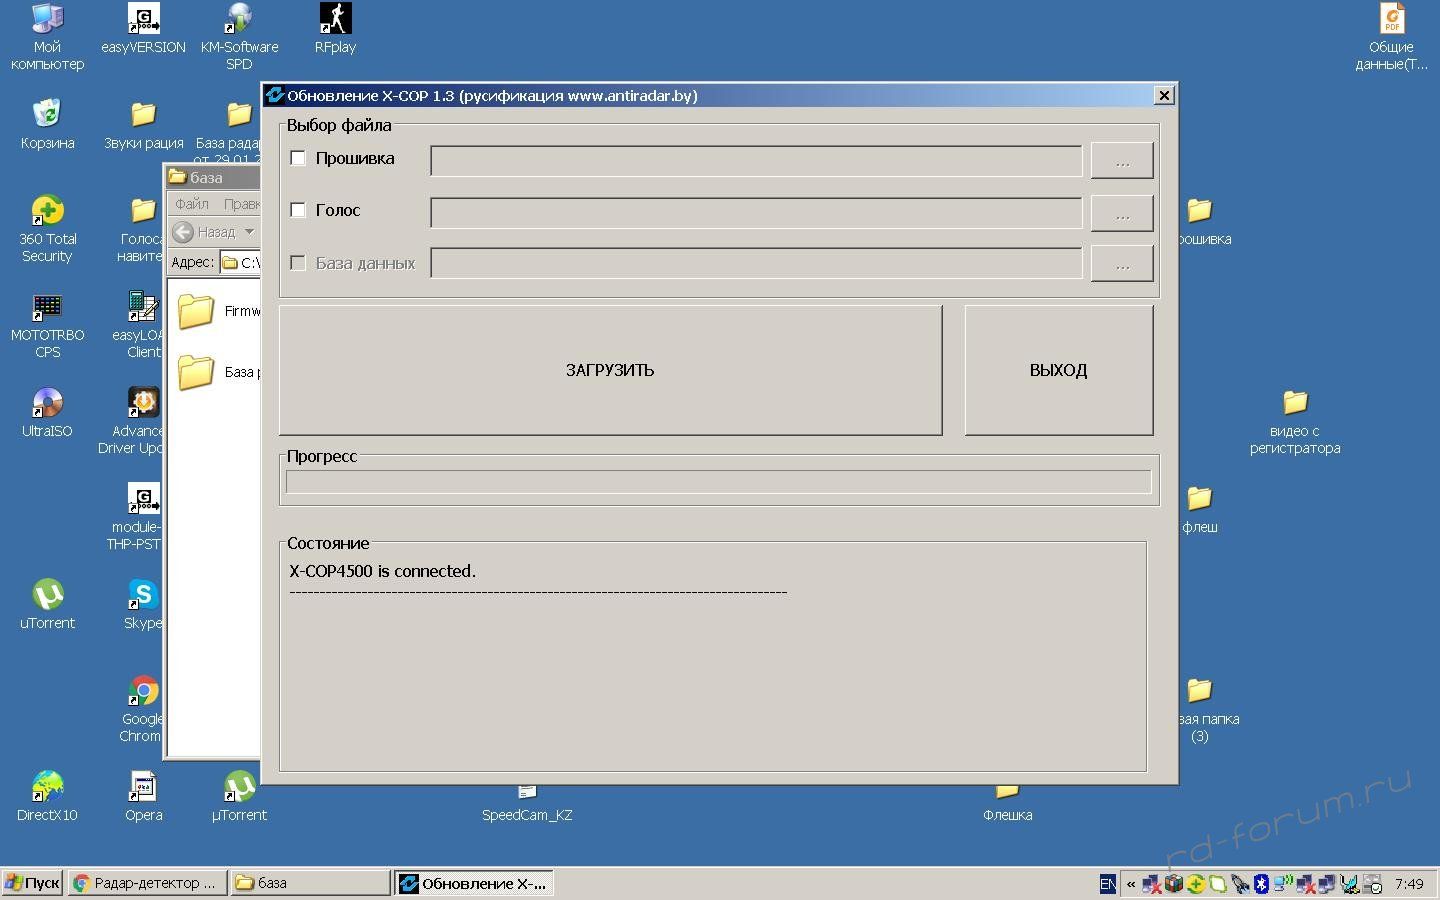Click the Прошивка file path field
The height and width of the screenshot is (900, 1440).
(x=755, y=161)
